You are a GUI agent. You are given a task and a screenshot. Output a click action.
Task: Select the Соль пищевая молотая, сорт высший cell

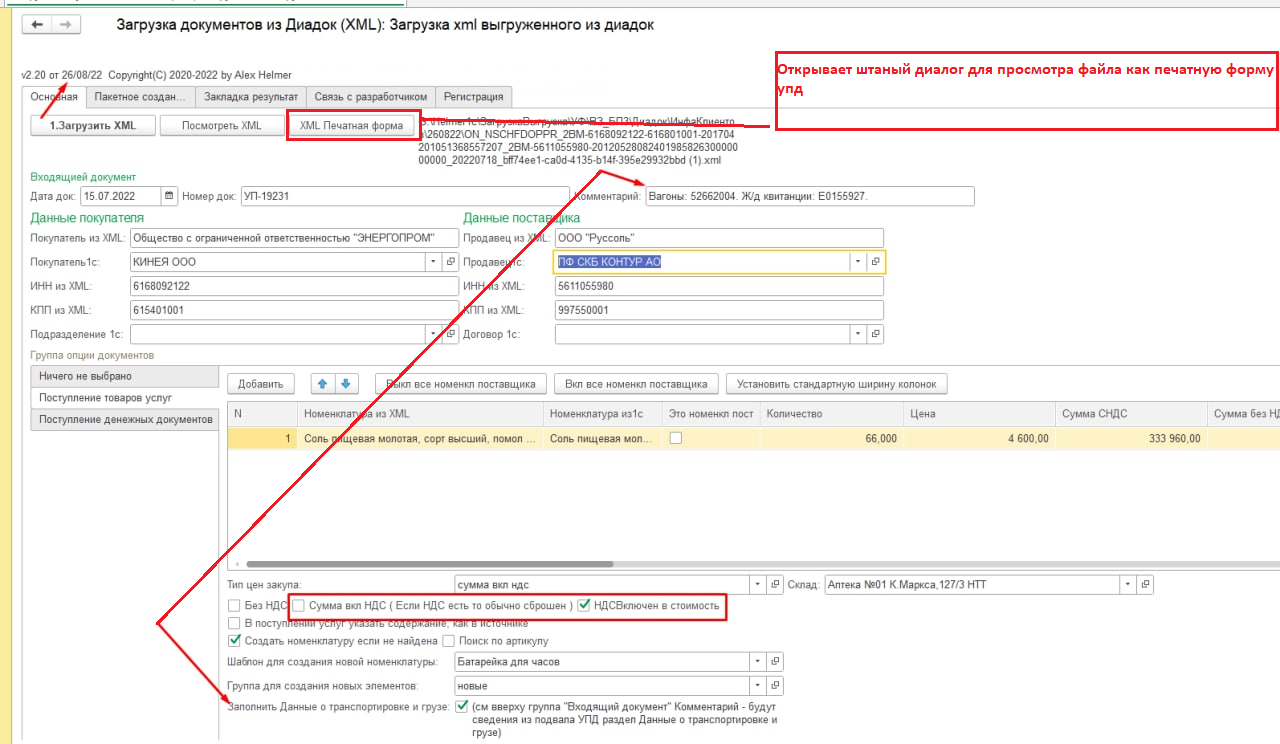(420, 438)
